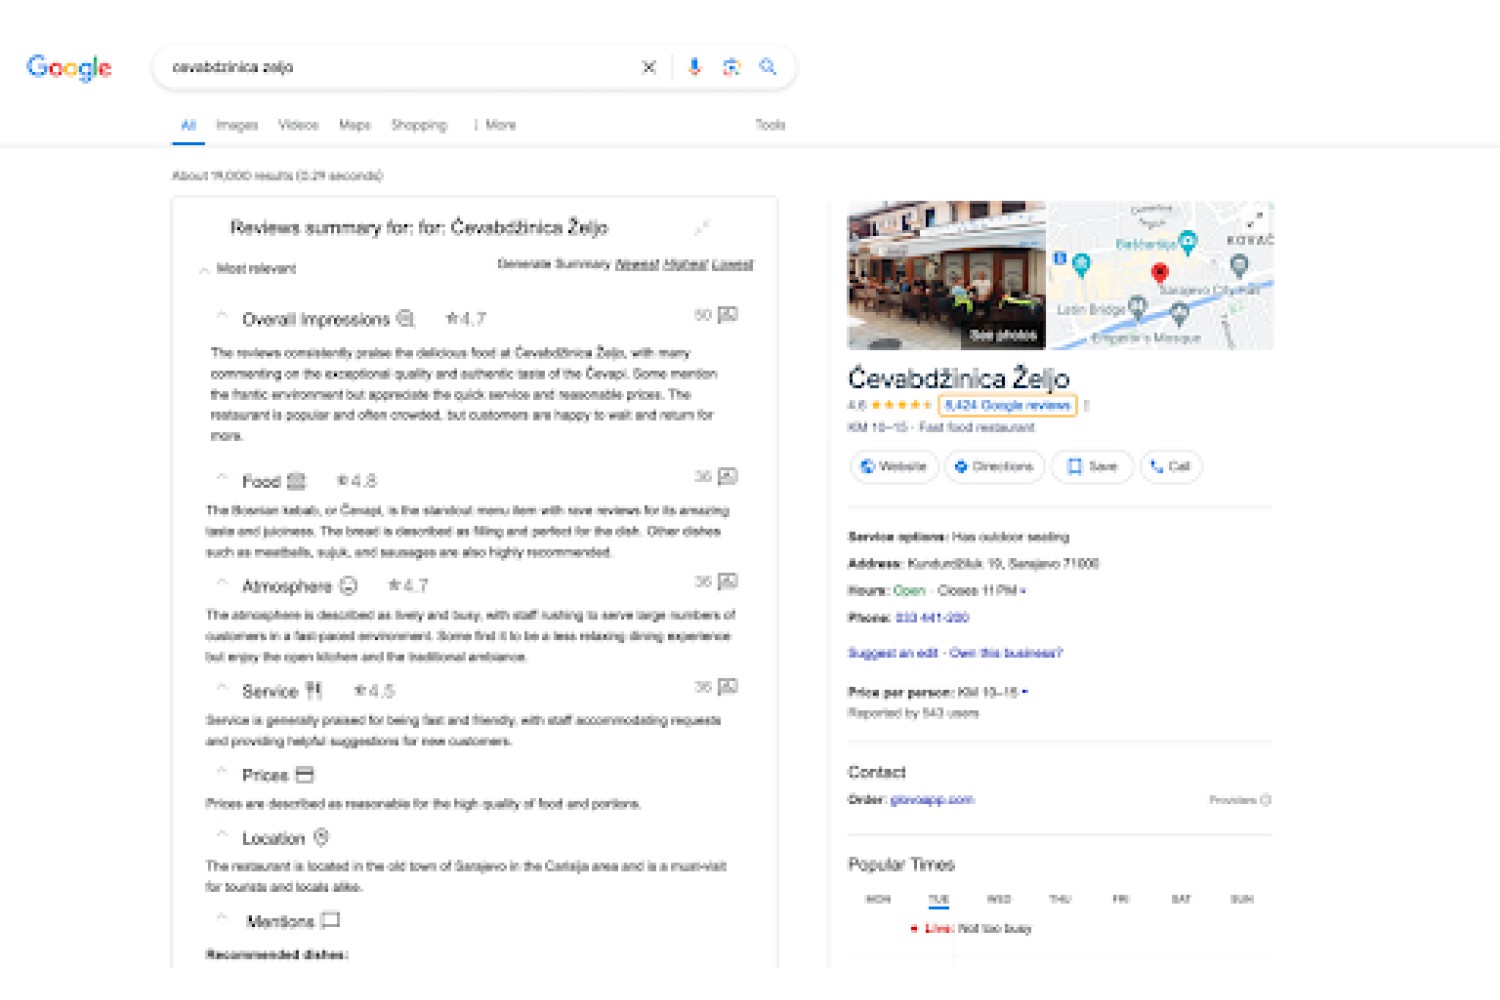Click the Suggest an edit link

[x=893, y=653]
